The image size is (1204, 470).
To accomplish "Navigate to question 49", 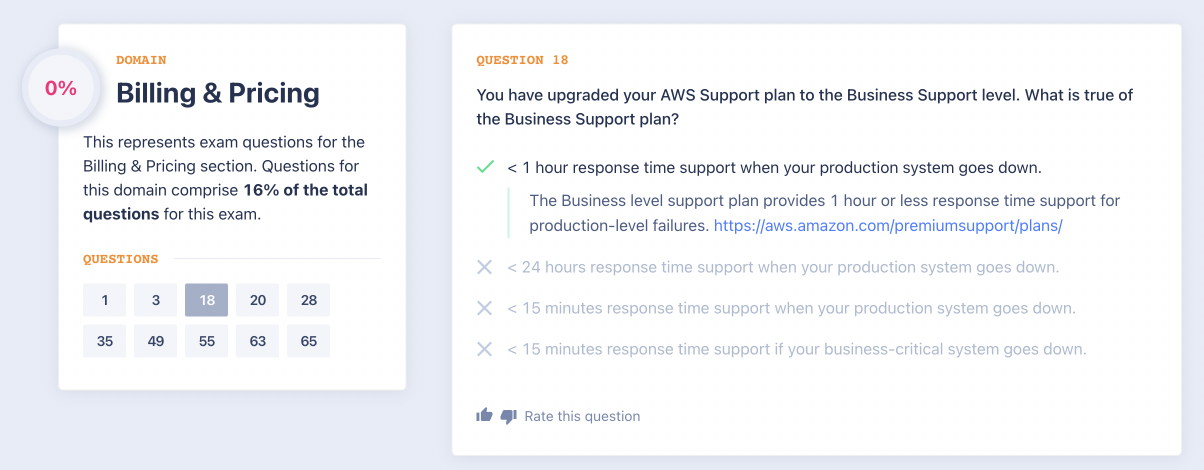I will pos(155,341).
